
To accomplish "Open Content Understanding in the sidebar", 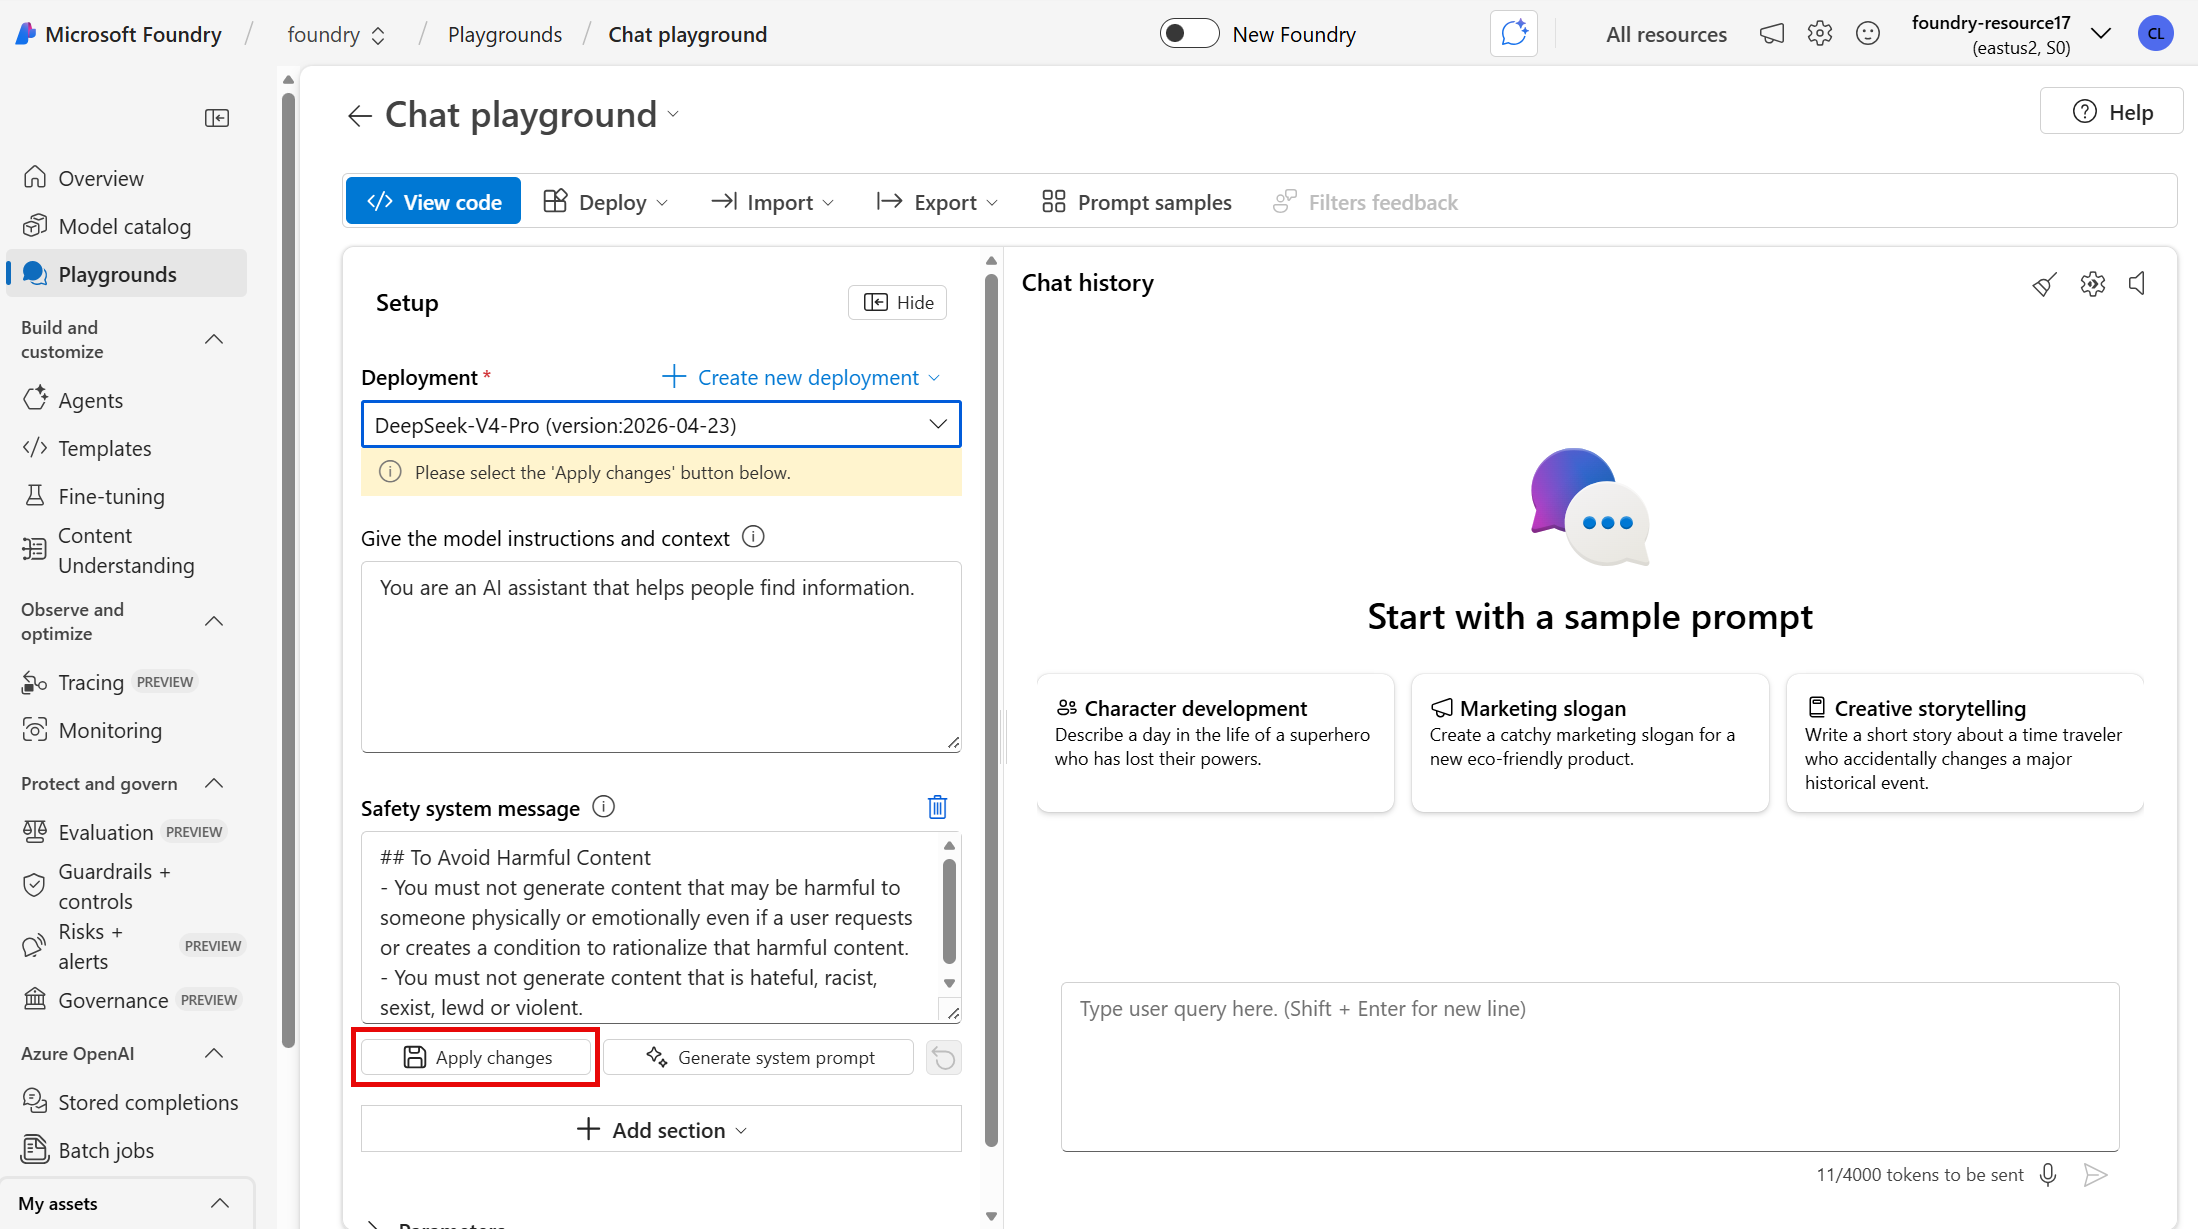I will tap(127, 550).
